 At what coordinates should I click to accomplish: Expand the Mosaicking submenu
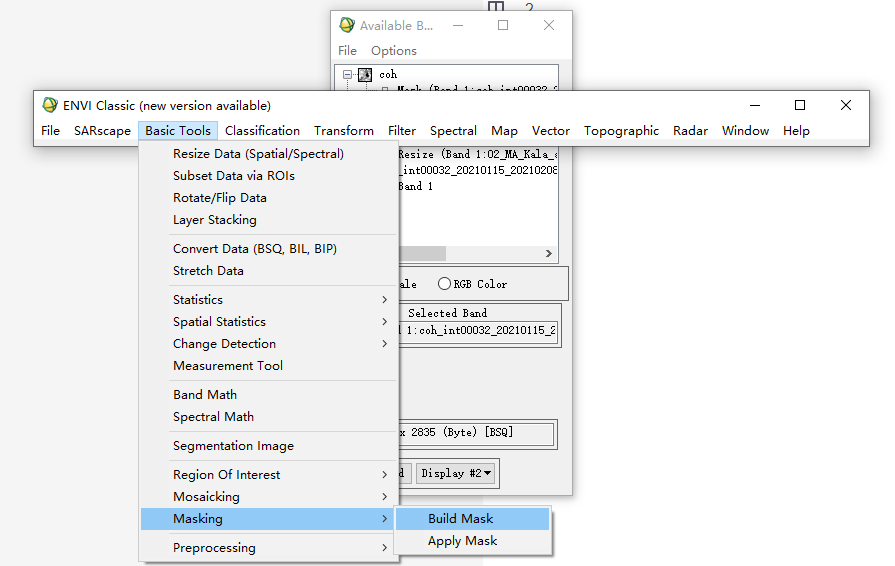(x=269, y=497)
